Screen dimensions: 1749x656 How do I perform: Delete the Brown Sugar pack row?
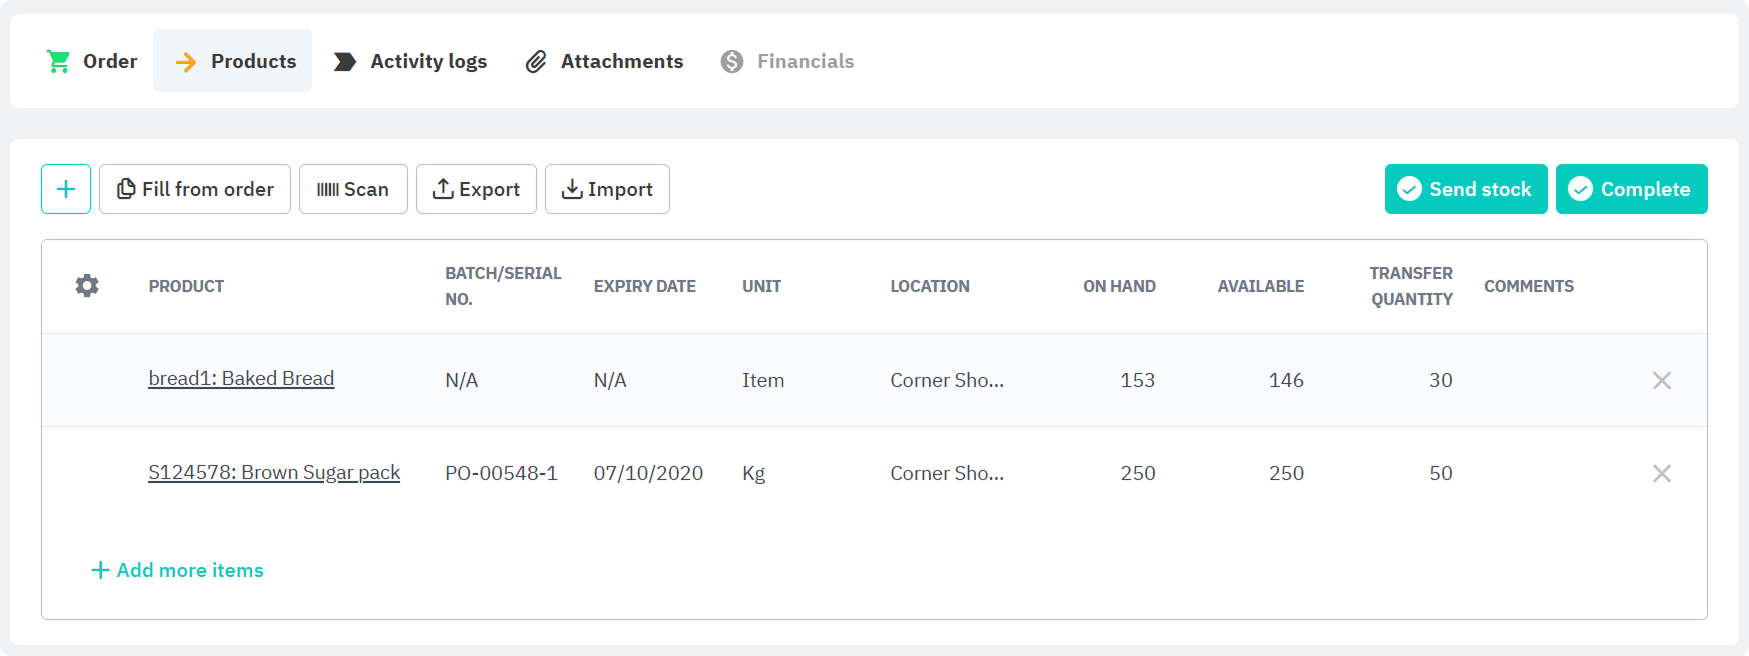click(x=1661, y=473)
